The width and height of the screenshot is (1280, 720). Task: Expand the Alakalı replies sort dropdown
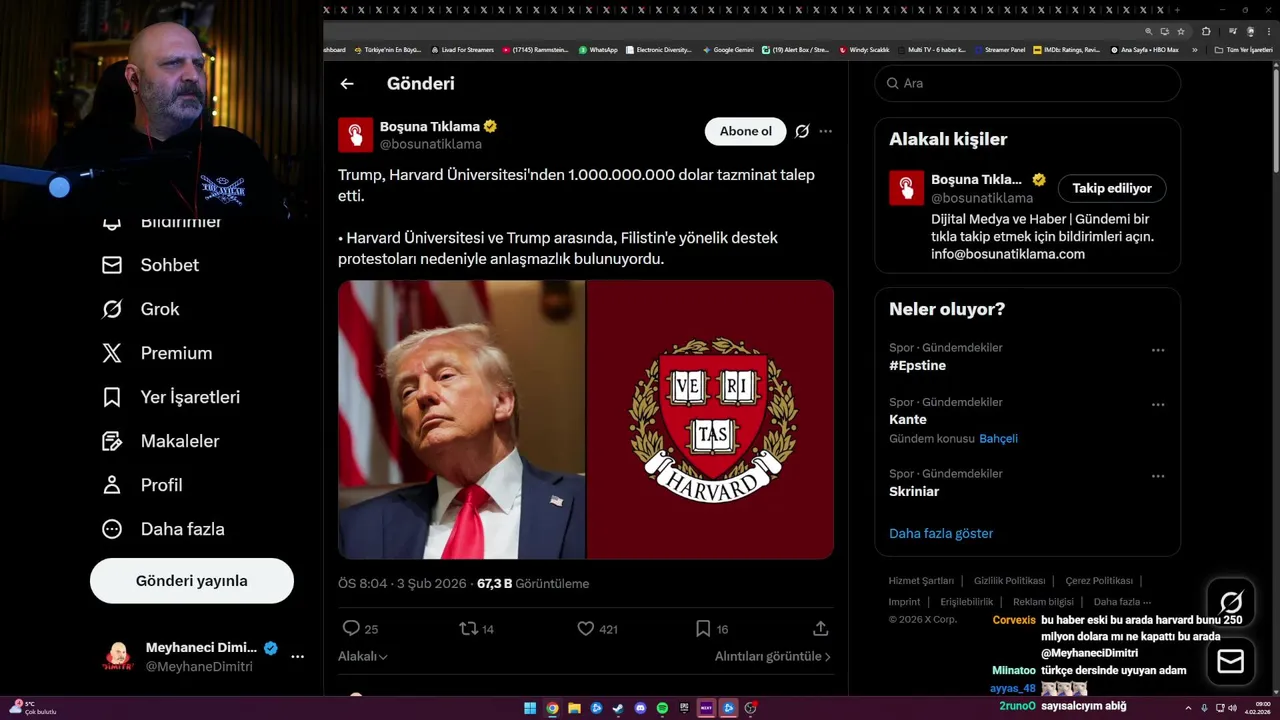(363, 656)
